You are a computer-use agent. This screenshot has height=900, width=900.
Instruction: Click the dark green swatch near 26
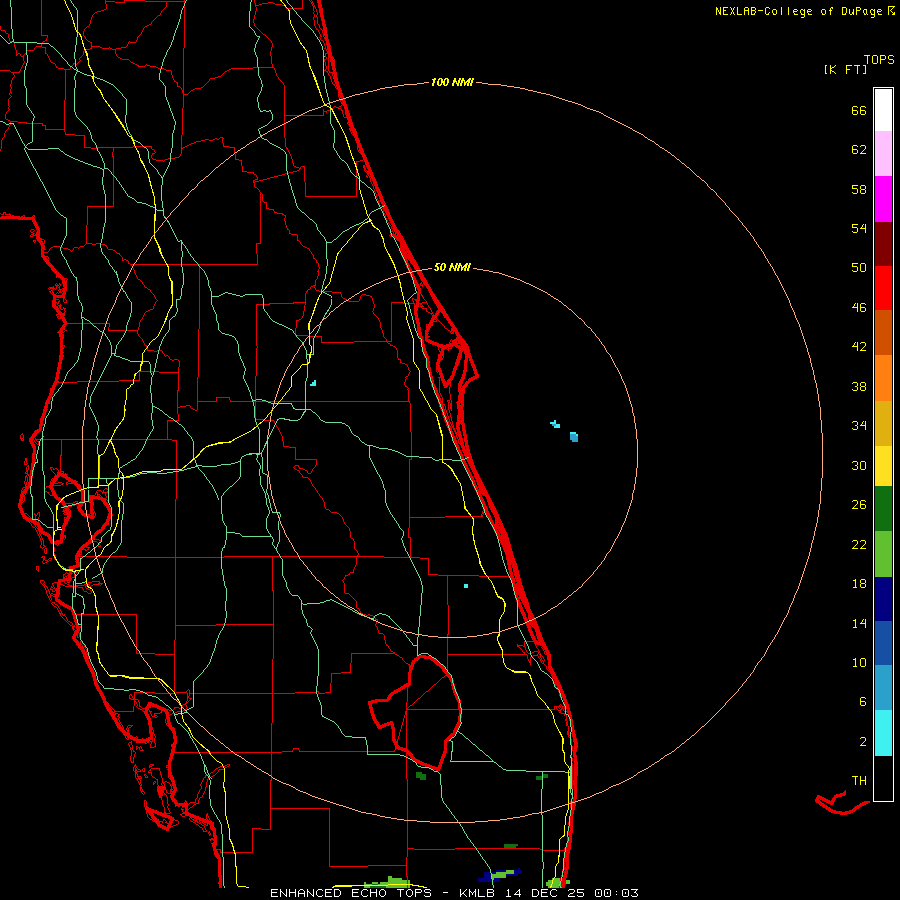pyautogui.click(x=883, y=509)
